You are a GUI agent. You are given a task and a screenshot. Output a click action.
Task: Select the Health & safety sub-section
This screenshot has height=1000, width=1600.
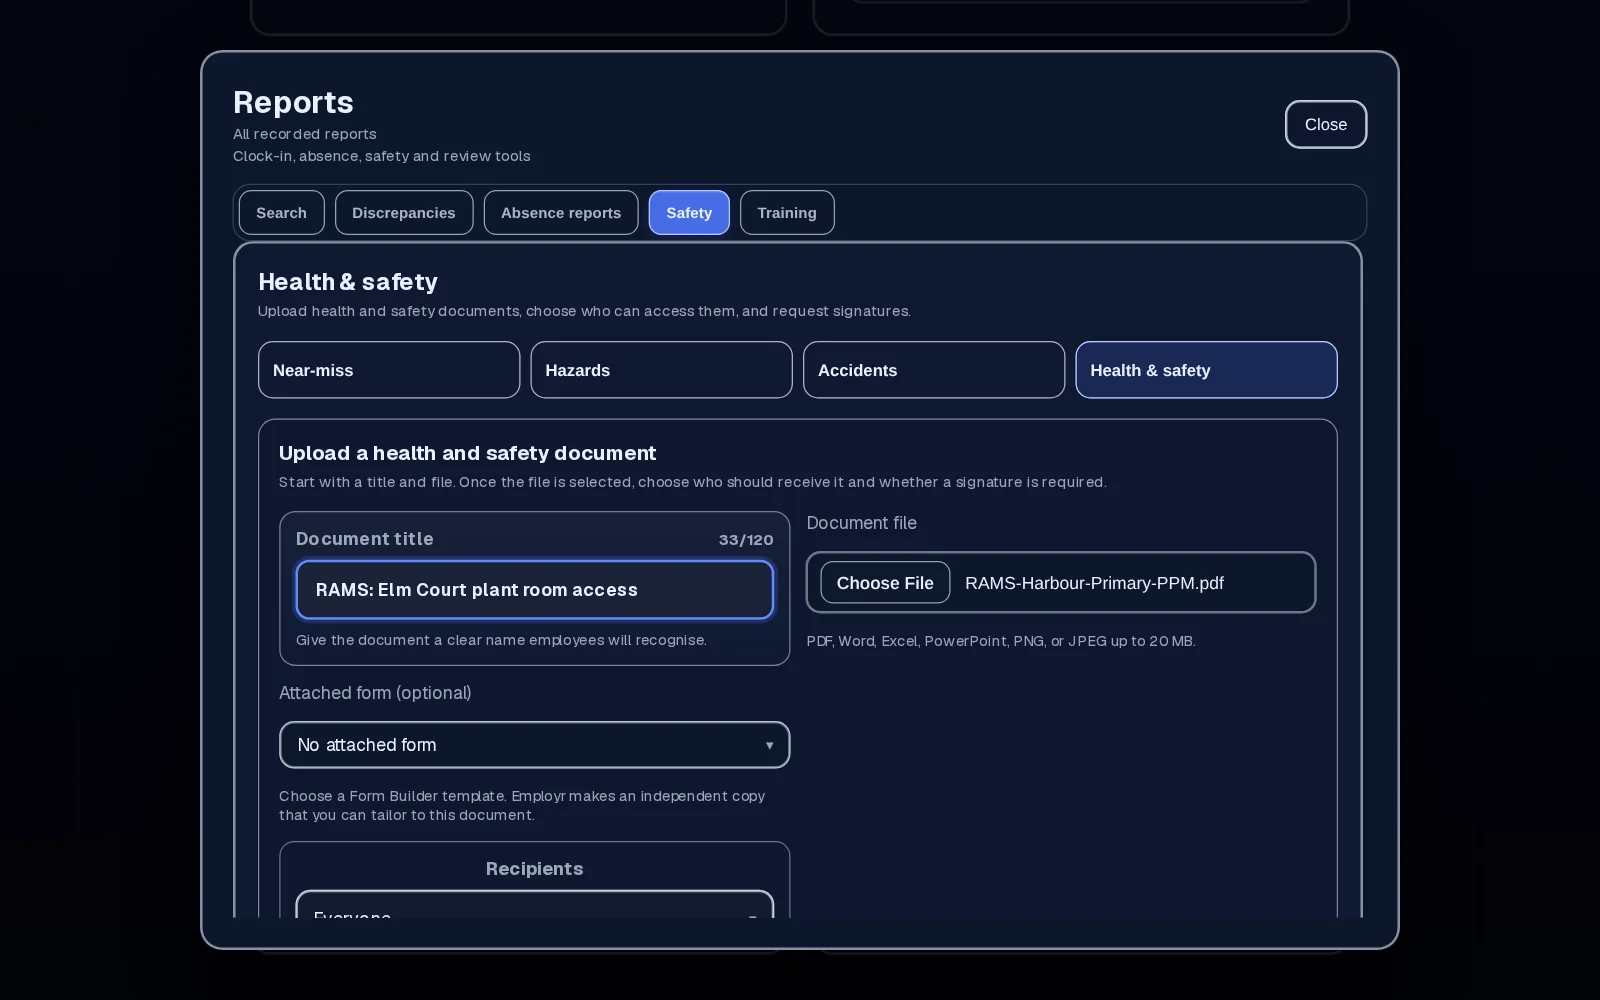[x=1206, y=370]
